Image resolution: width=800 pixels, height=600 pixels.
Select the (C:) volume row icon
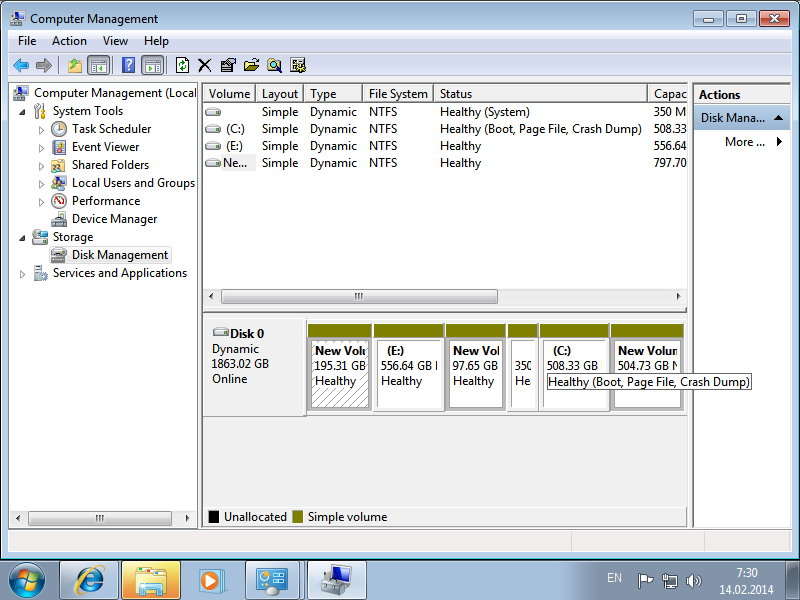(213, 129)
